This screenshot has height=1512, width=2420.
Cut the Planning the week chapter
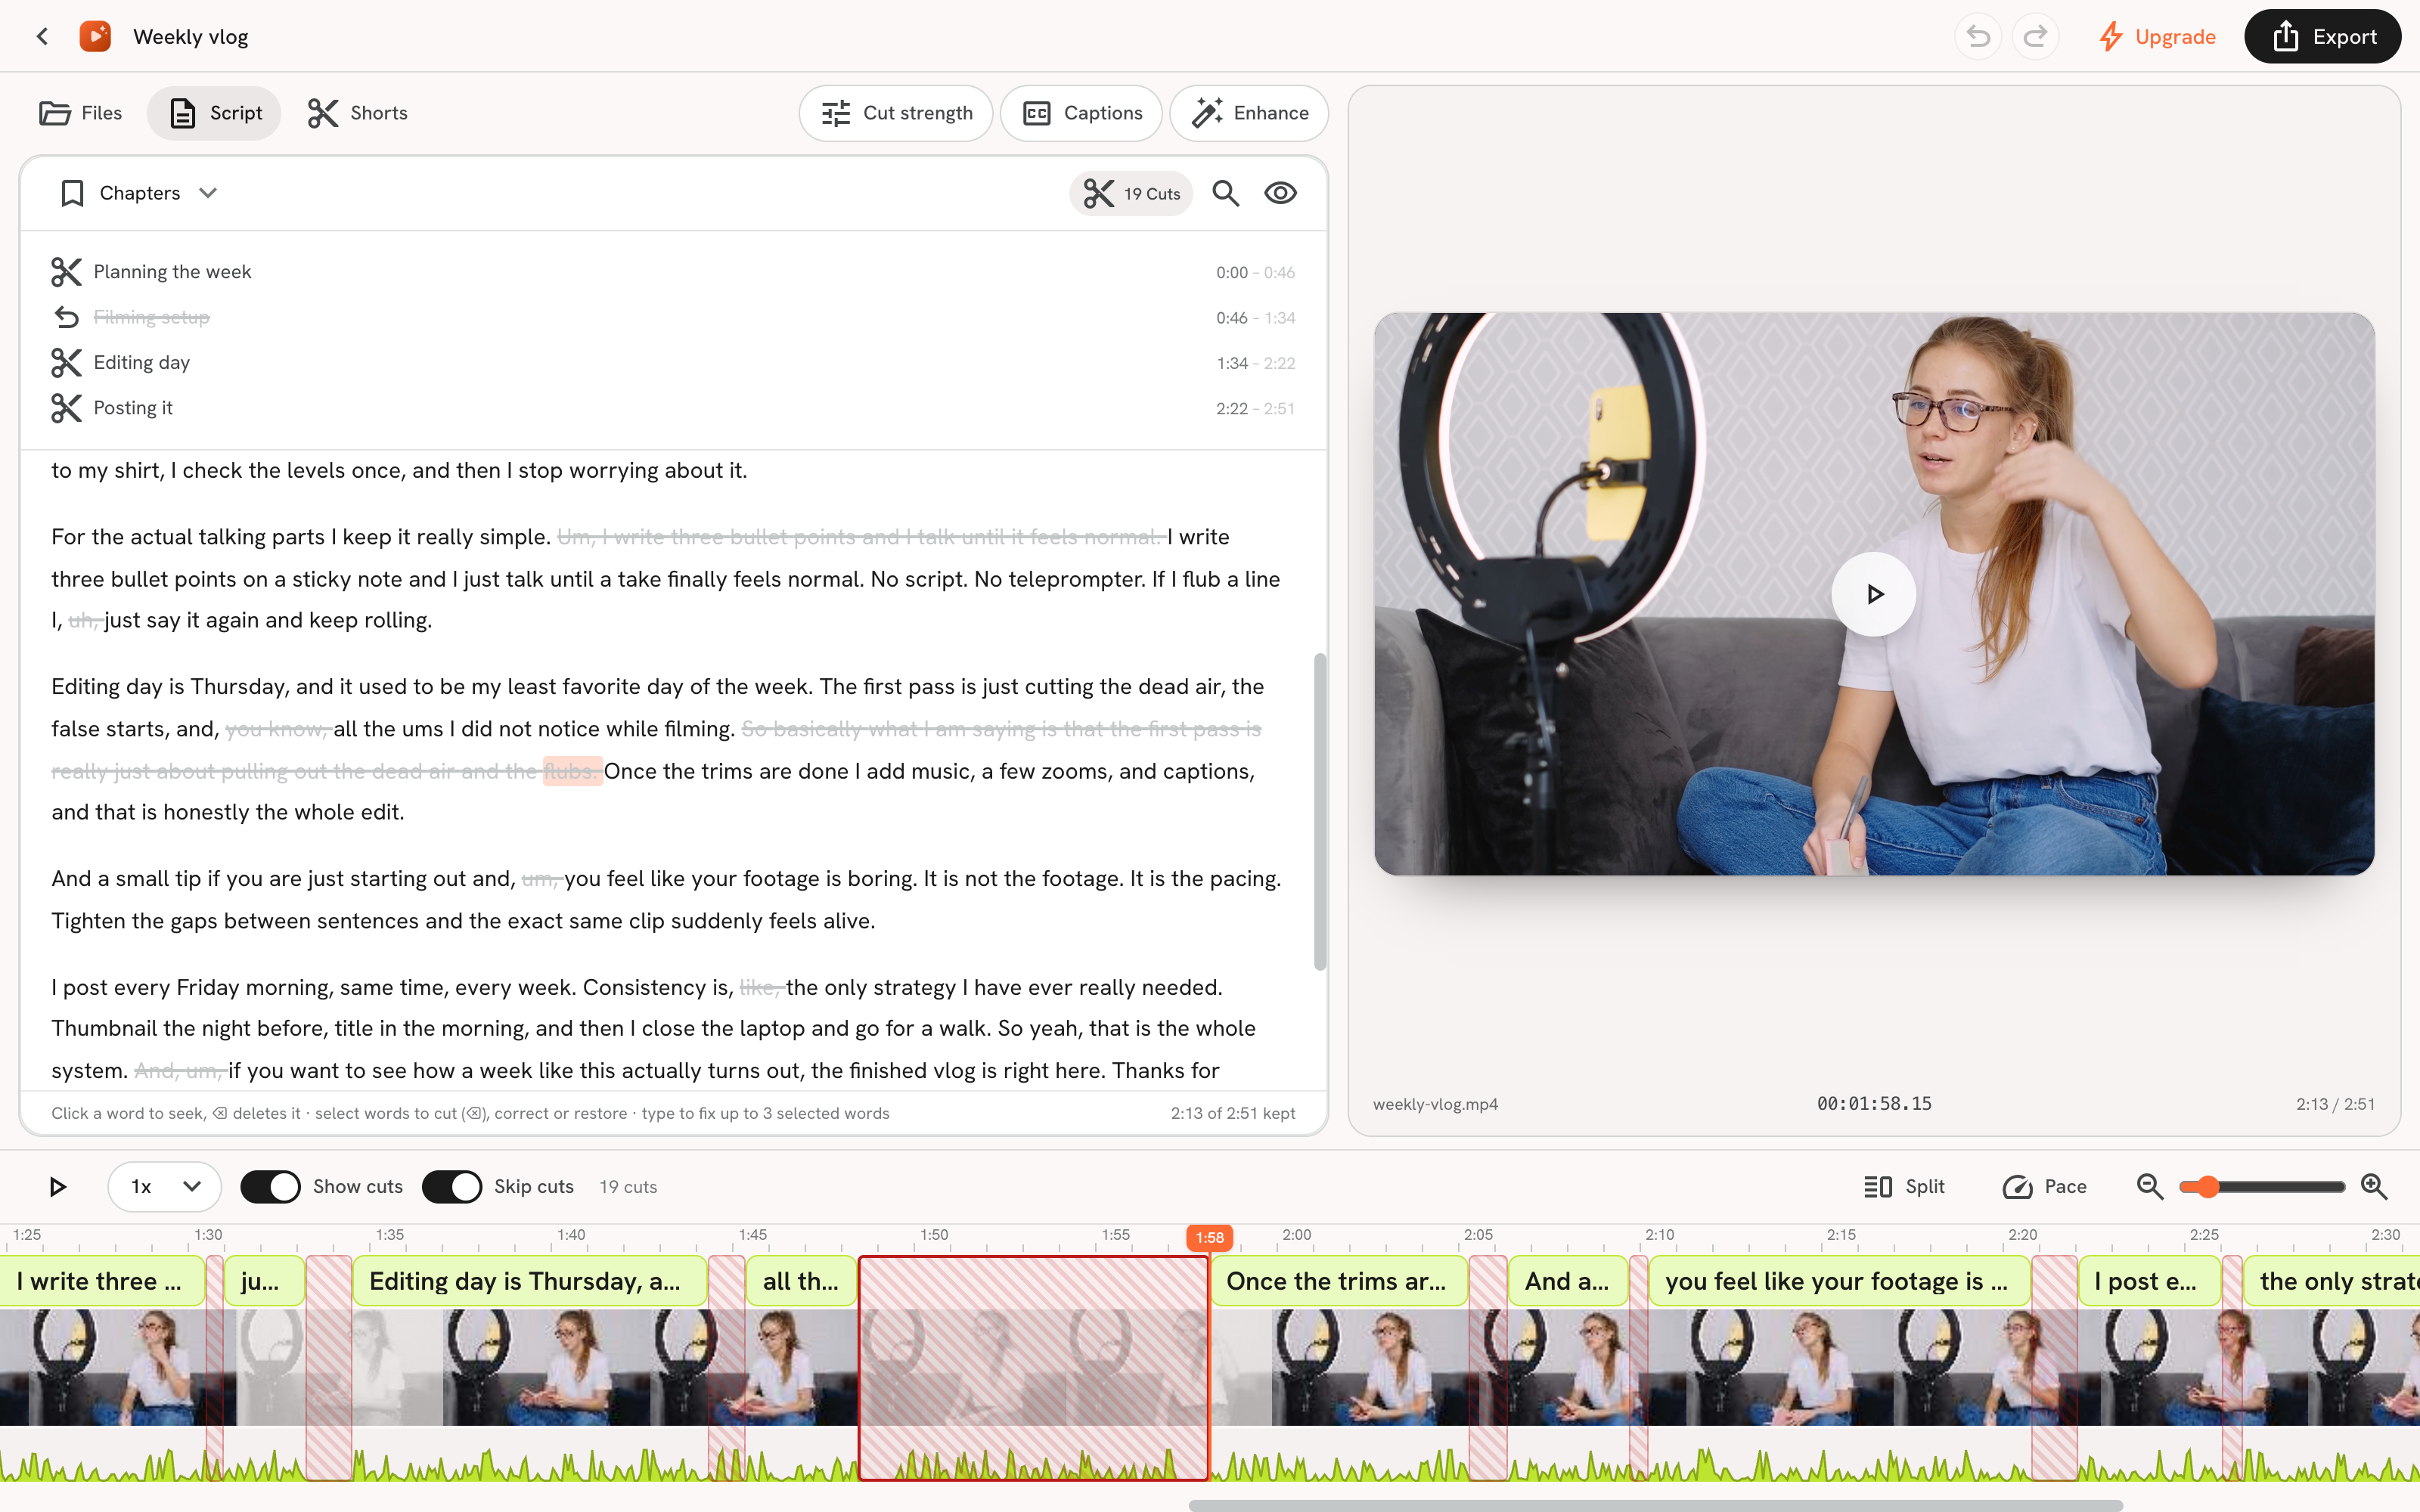pyautogui.click(x=66, y=272)
